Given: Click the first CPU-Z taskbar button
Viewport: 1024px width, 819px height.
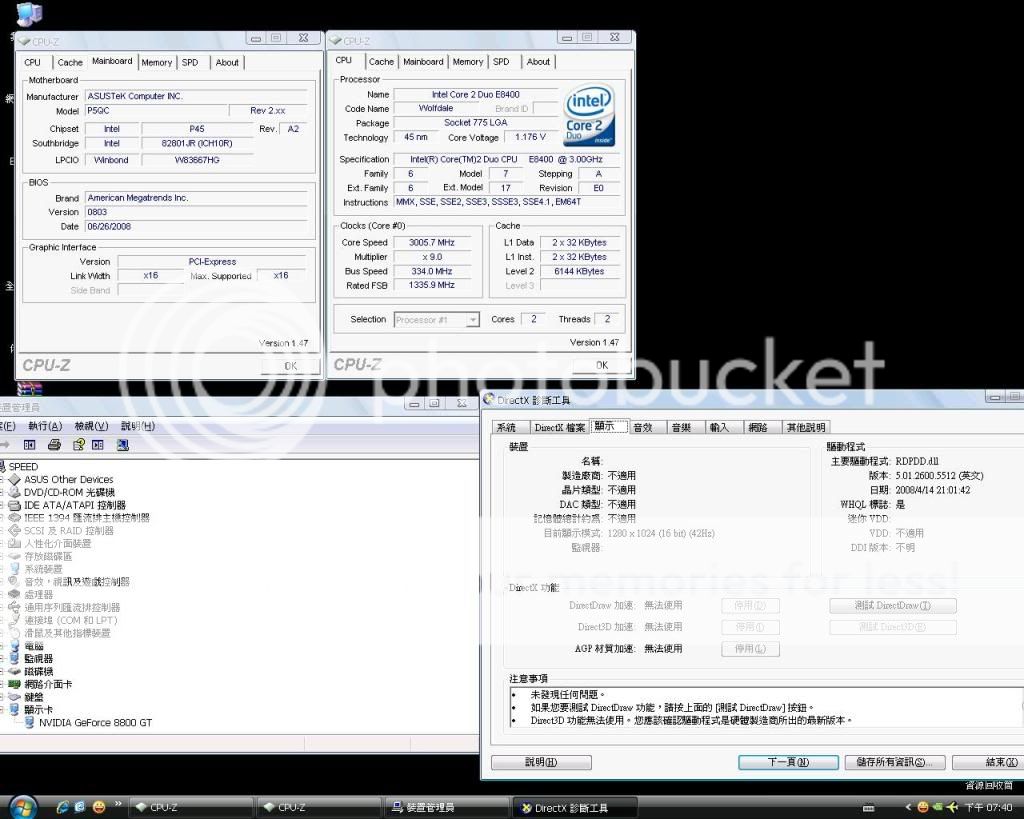Looking at the screenshot, I should [x=190, y=808].
